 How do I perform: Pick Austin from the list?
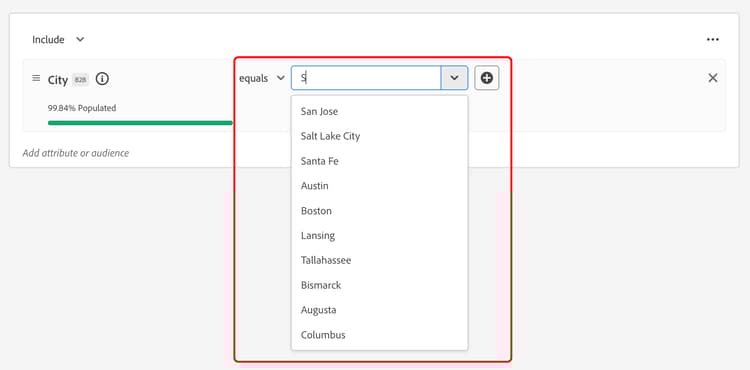(x=379, y=186)
